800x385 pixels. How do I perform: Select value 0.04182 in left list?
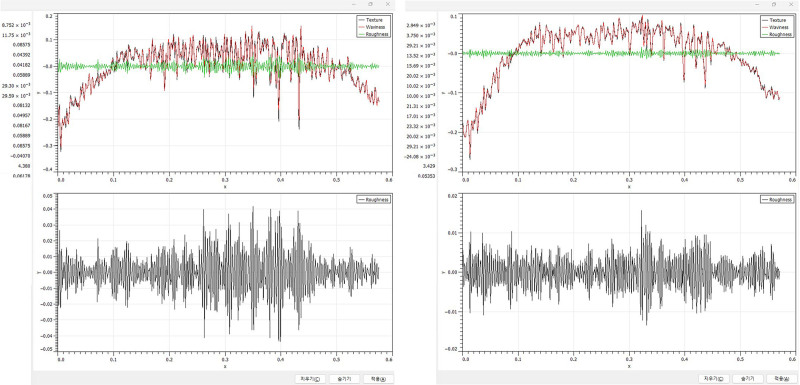click(21, 65)
